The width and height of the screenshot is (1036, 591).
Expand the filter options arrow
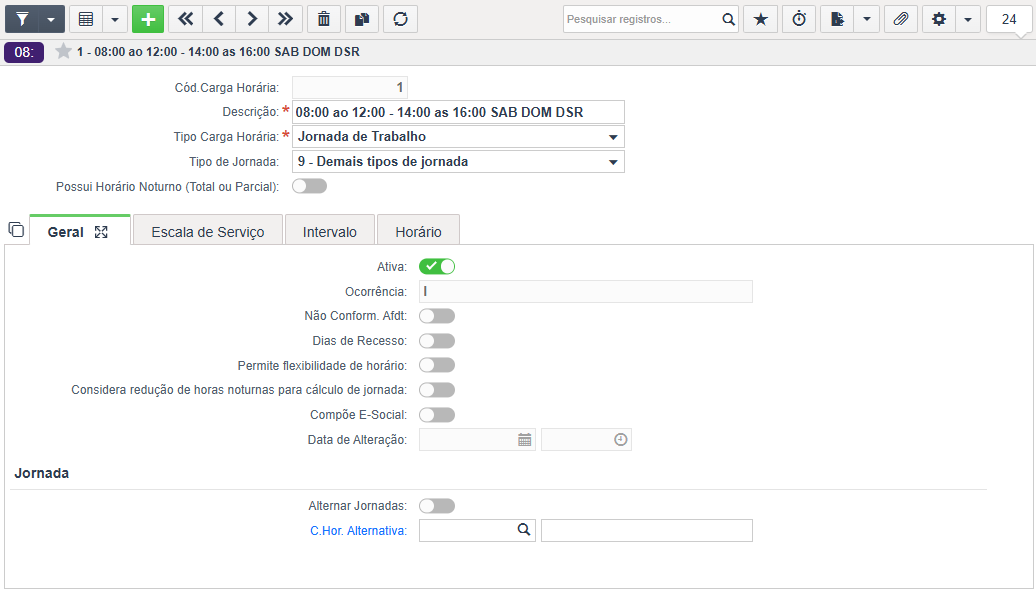point(52,19)
